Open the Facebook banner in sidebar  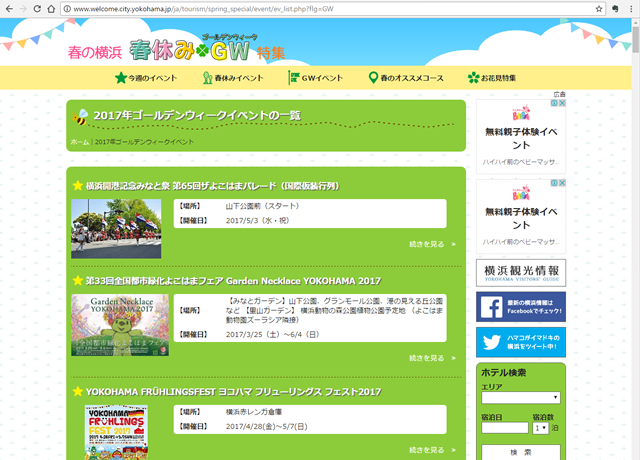pyautogui.click(x=521, y=306)
